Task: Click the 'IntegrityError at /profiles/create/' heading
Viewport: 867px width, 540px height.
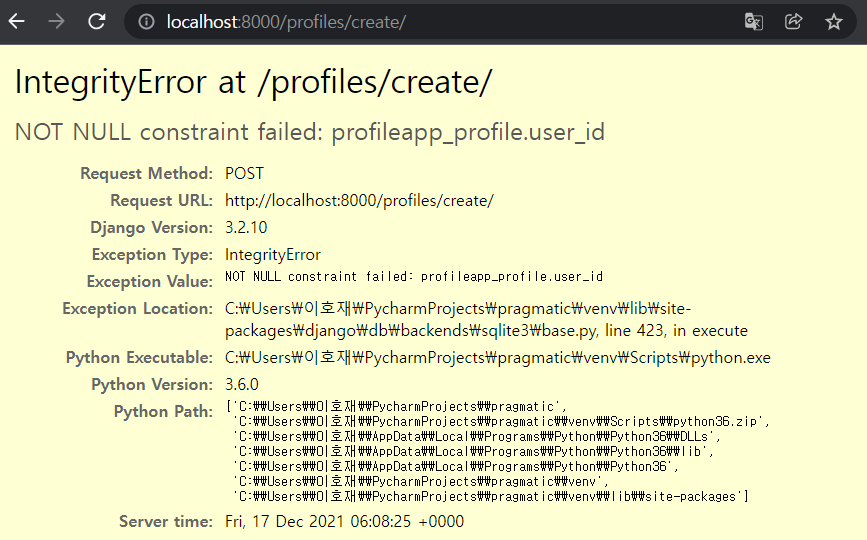Action: [x=253, y=82]
